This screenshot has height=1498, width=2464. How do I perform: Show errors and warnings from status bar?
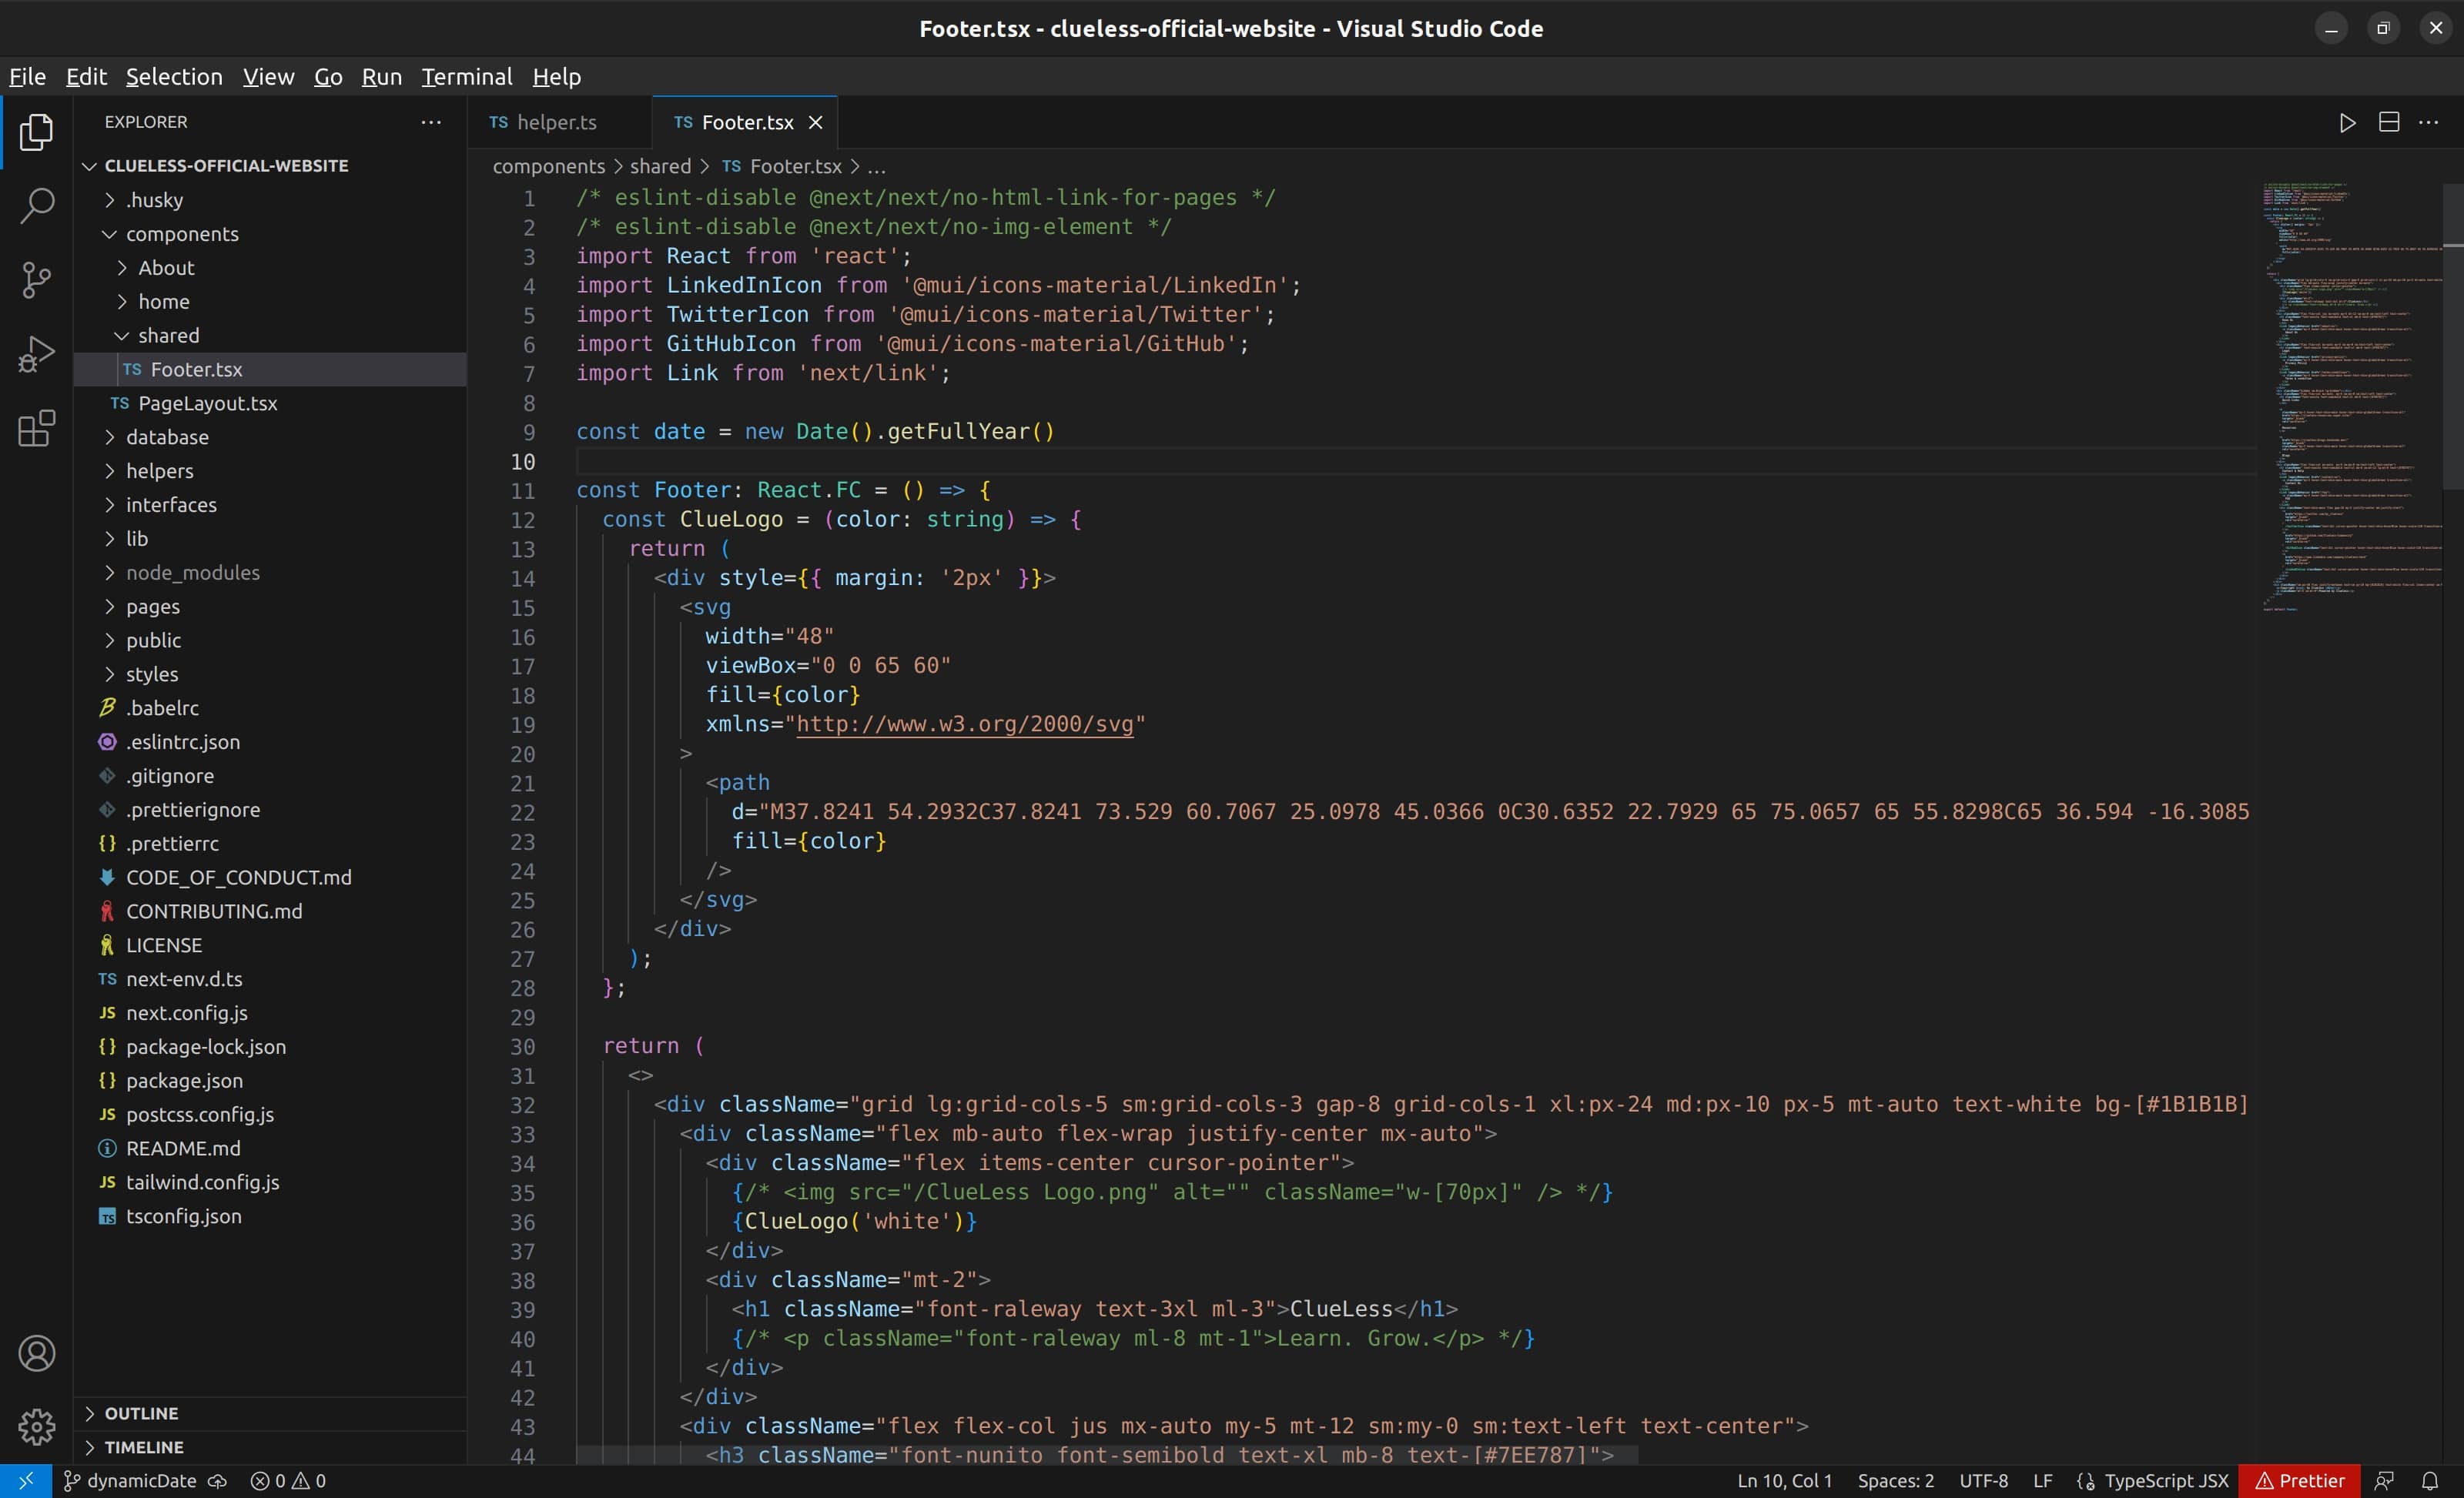[288, 1481]
